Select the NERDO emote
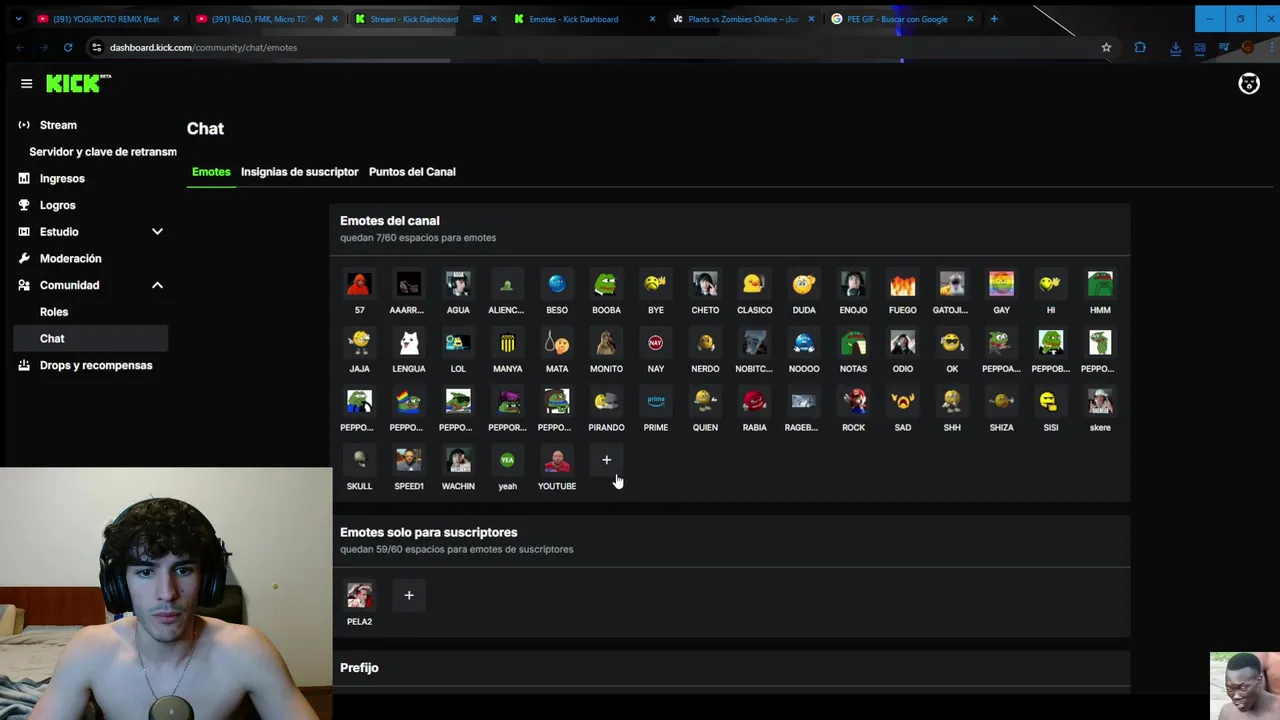This screenshot has width=1280, height=720. click(705, 343)
